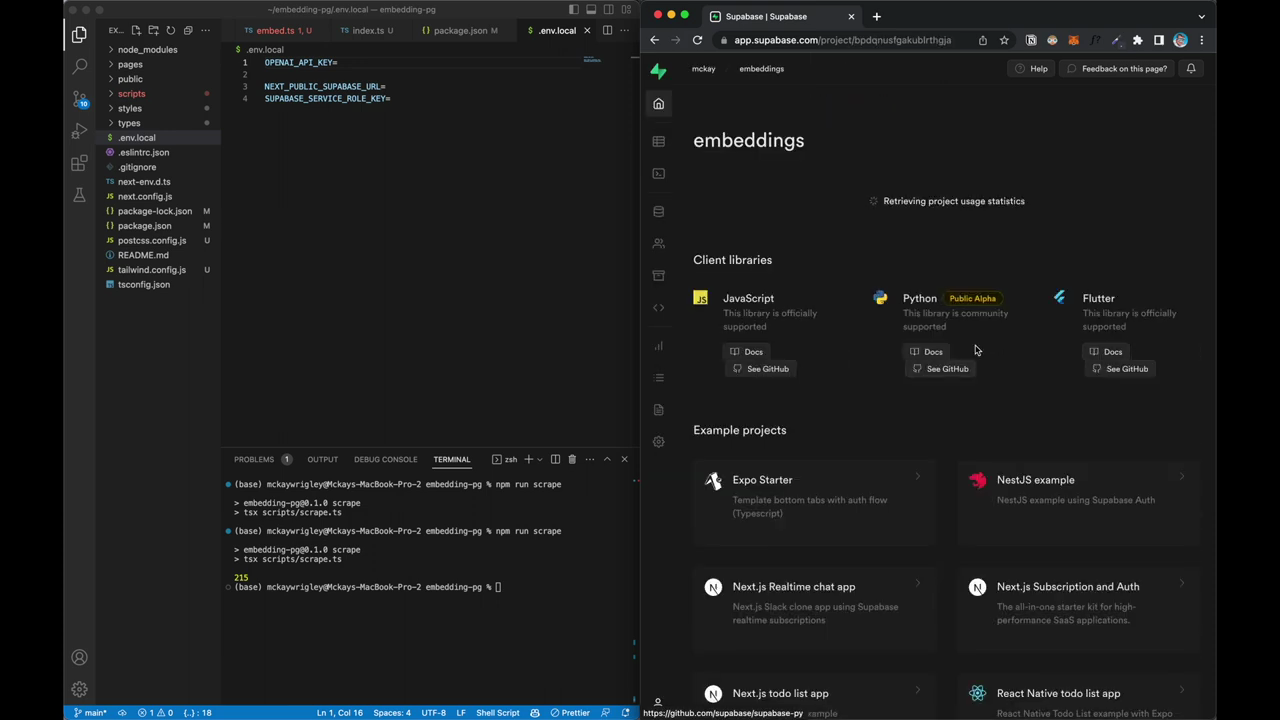
Task: Open the OUTPUT panel tab
Action: pyautogui.click(x=322, y=460)
